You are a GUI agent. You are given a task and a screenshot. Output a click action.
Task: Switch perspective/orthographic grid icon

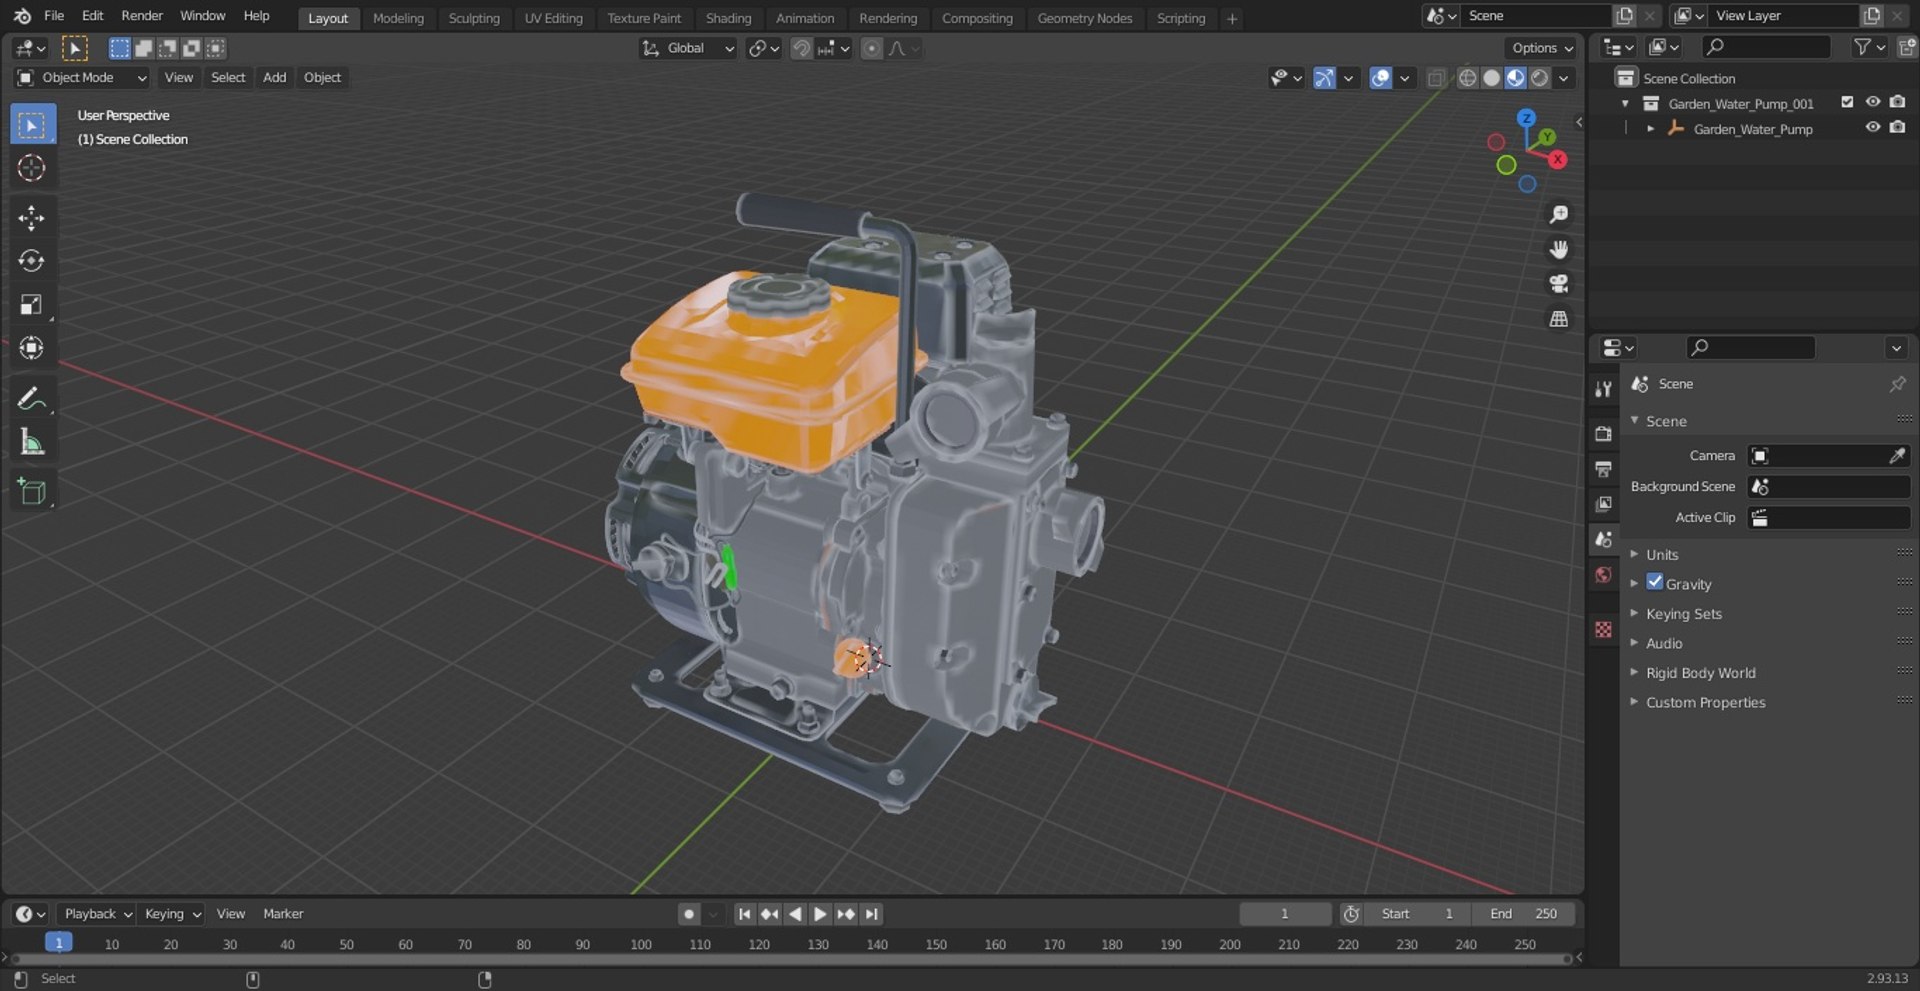(1558, 319)
